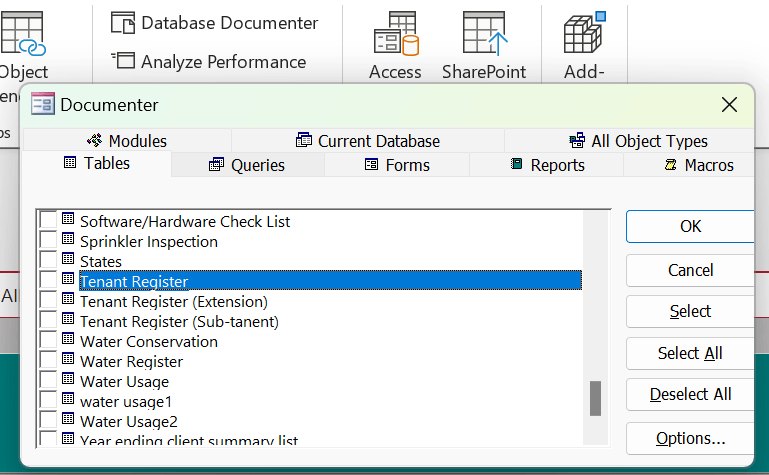
Task: Click table icon beside Sprinkler Inspection
Action: 68,239
